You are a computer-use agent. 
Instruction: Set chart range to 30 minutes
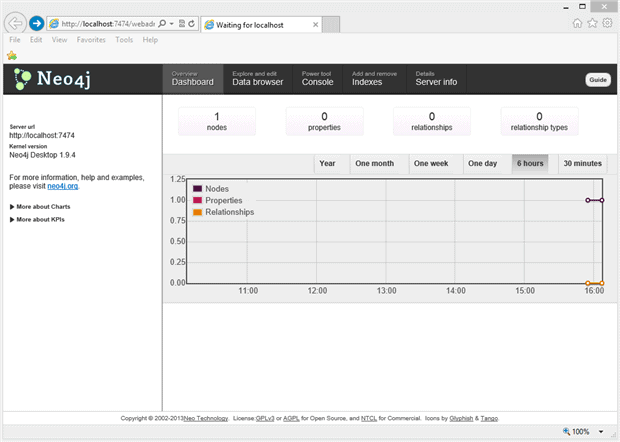(583, 164)
